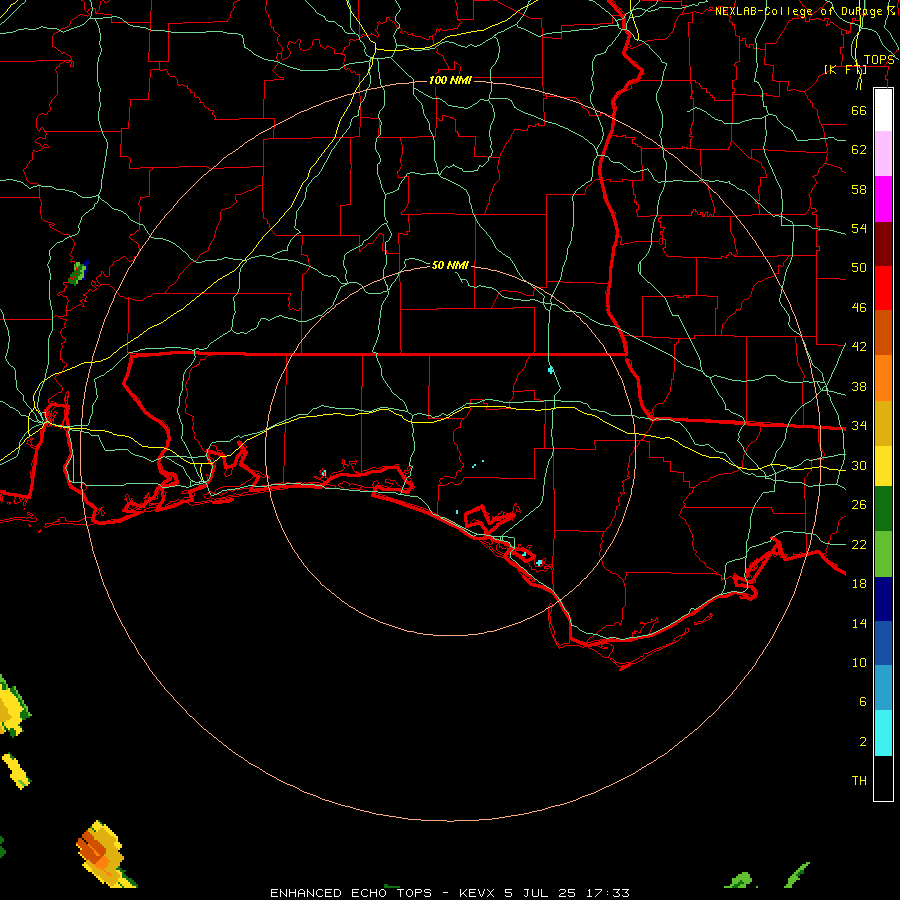The height and width of the screenshot is (900, 900).
Task: Click the light green legend swatch
Action: [x=883, y=554]
